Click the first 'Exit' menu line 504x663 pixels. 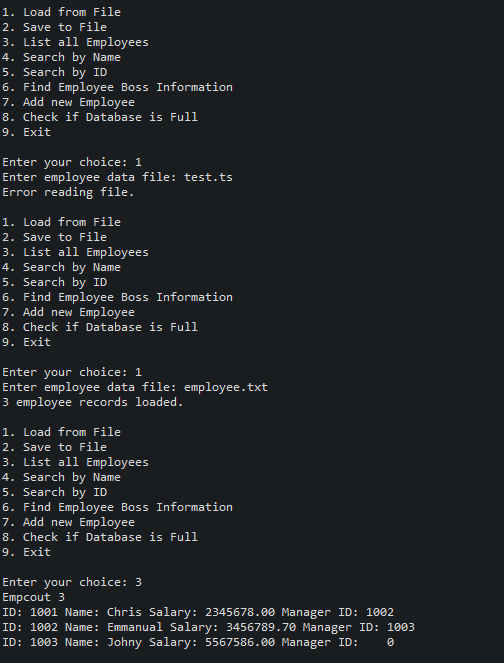click(x=26, y=132)
